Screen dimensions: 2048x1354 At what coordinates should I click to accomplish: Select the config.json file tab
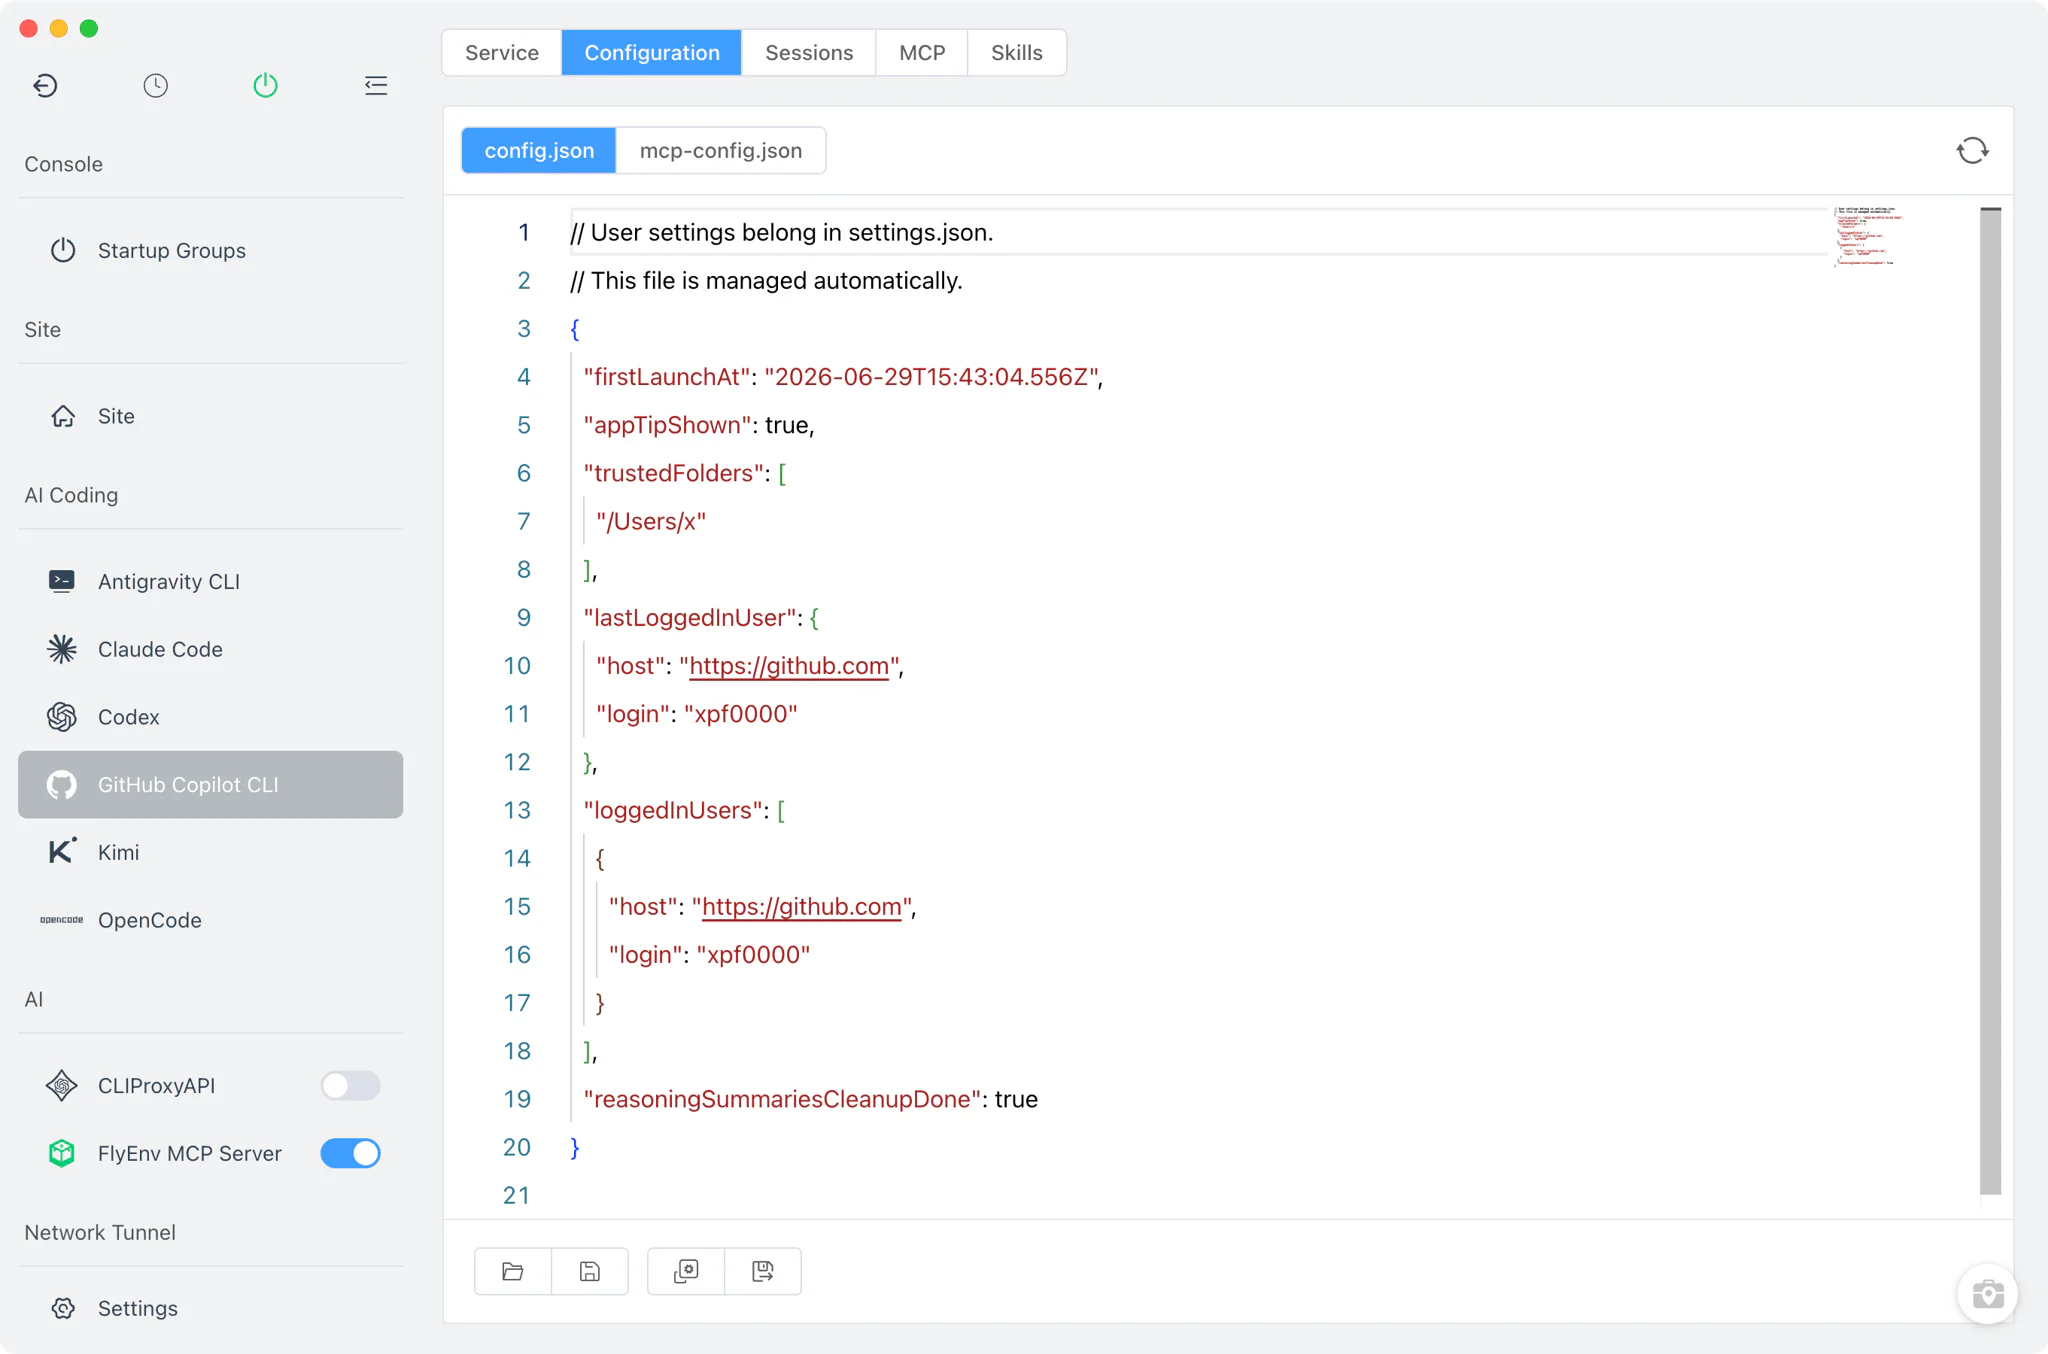(539, 150)
